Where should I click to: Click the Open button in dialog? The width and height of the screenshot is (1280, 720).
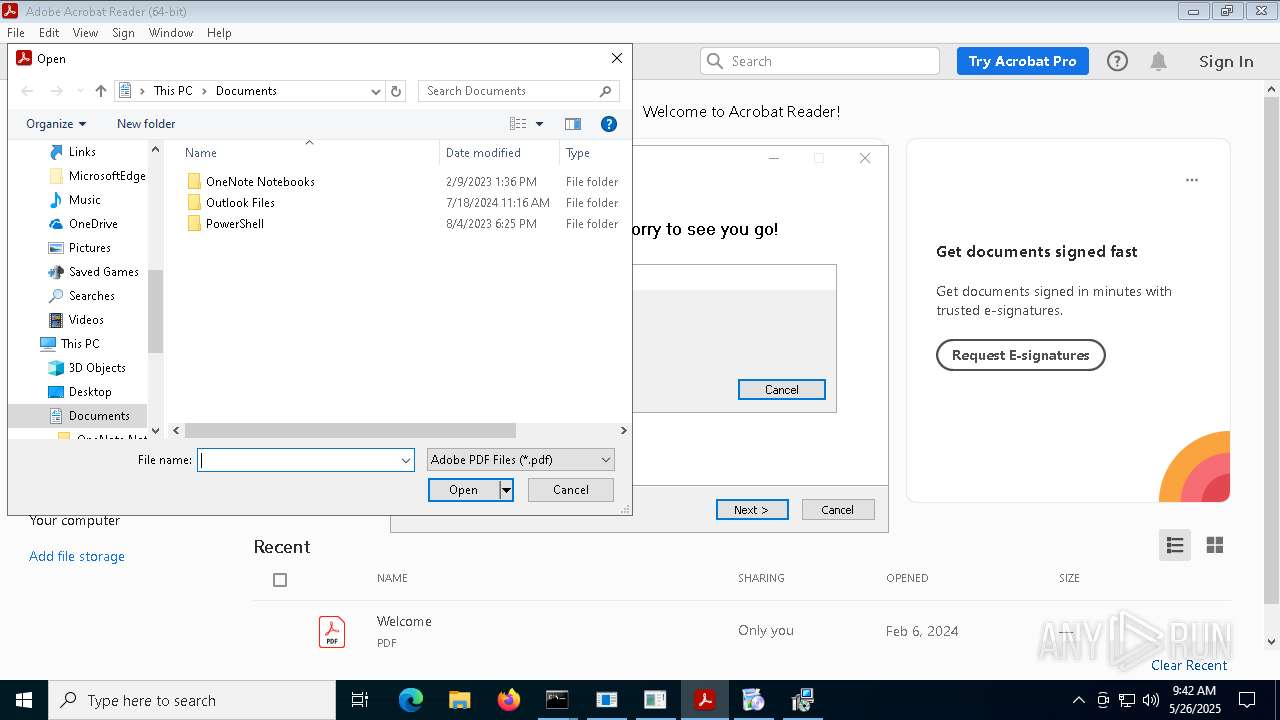coord(463,490)
